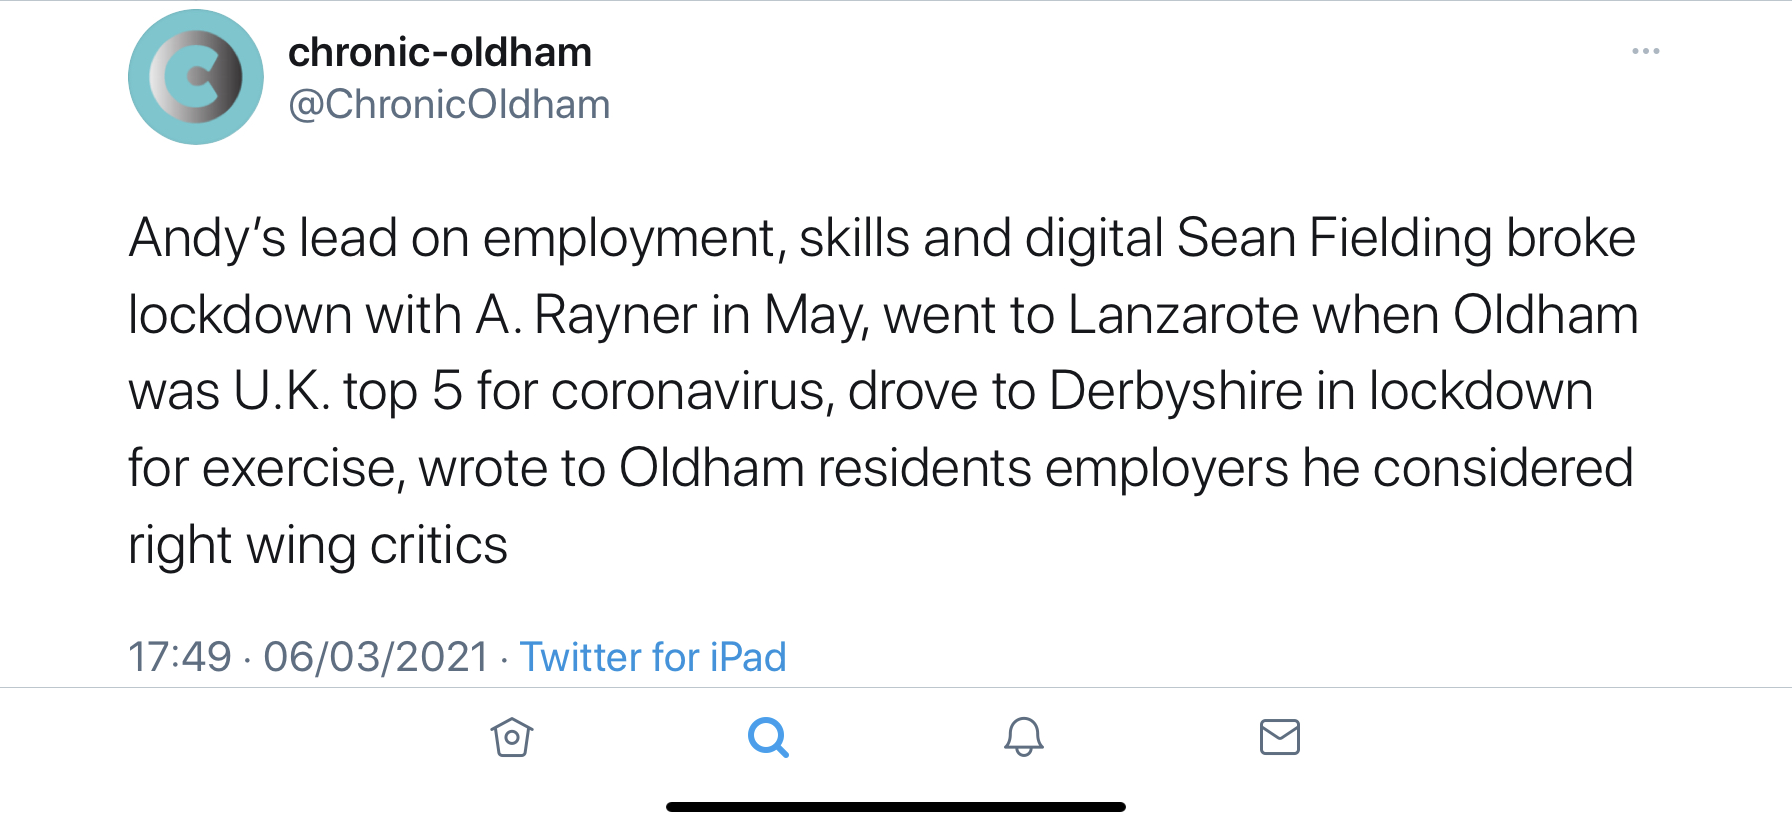1792x828 pixels.
Task: Click the word 'coronavirus' in tweet
Action: click(692, 391)
